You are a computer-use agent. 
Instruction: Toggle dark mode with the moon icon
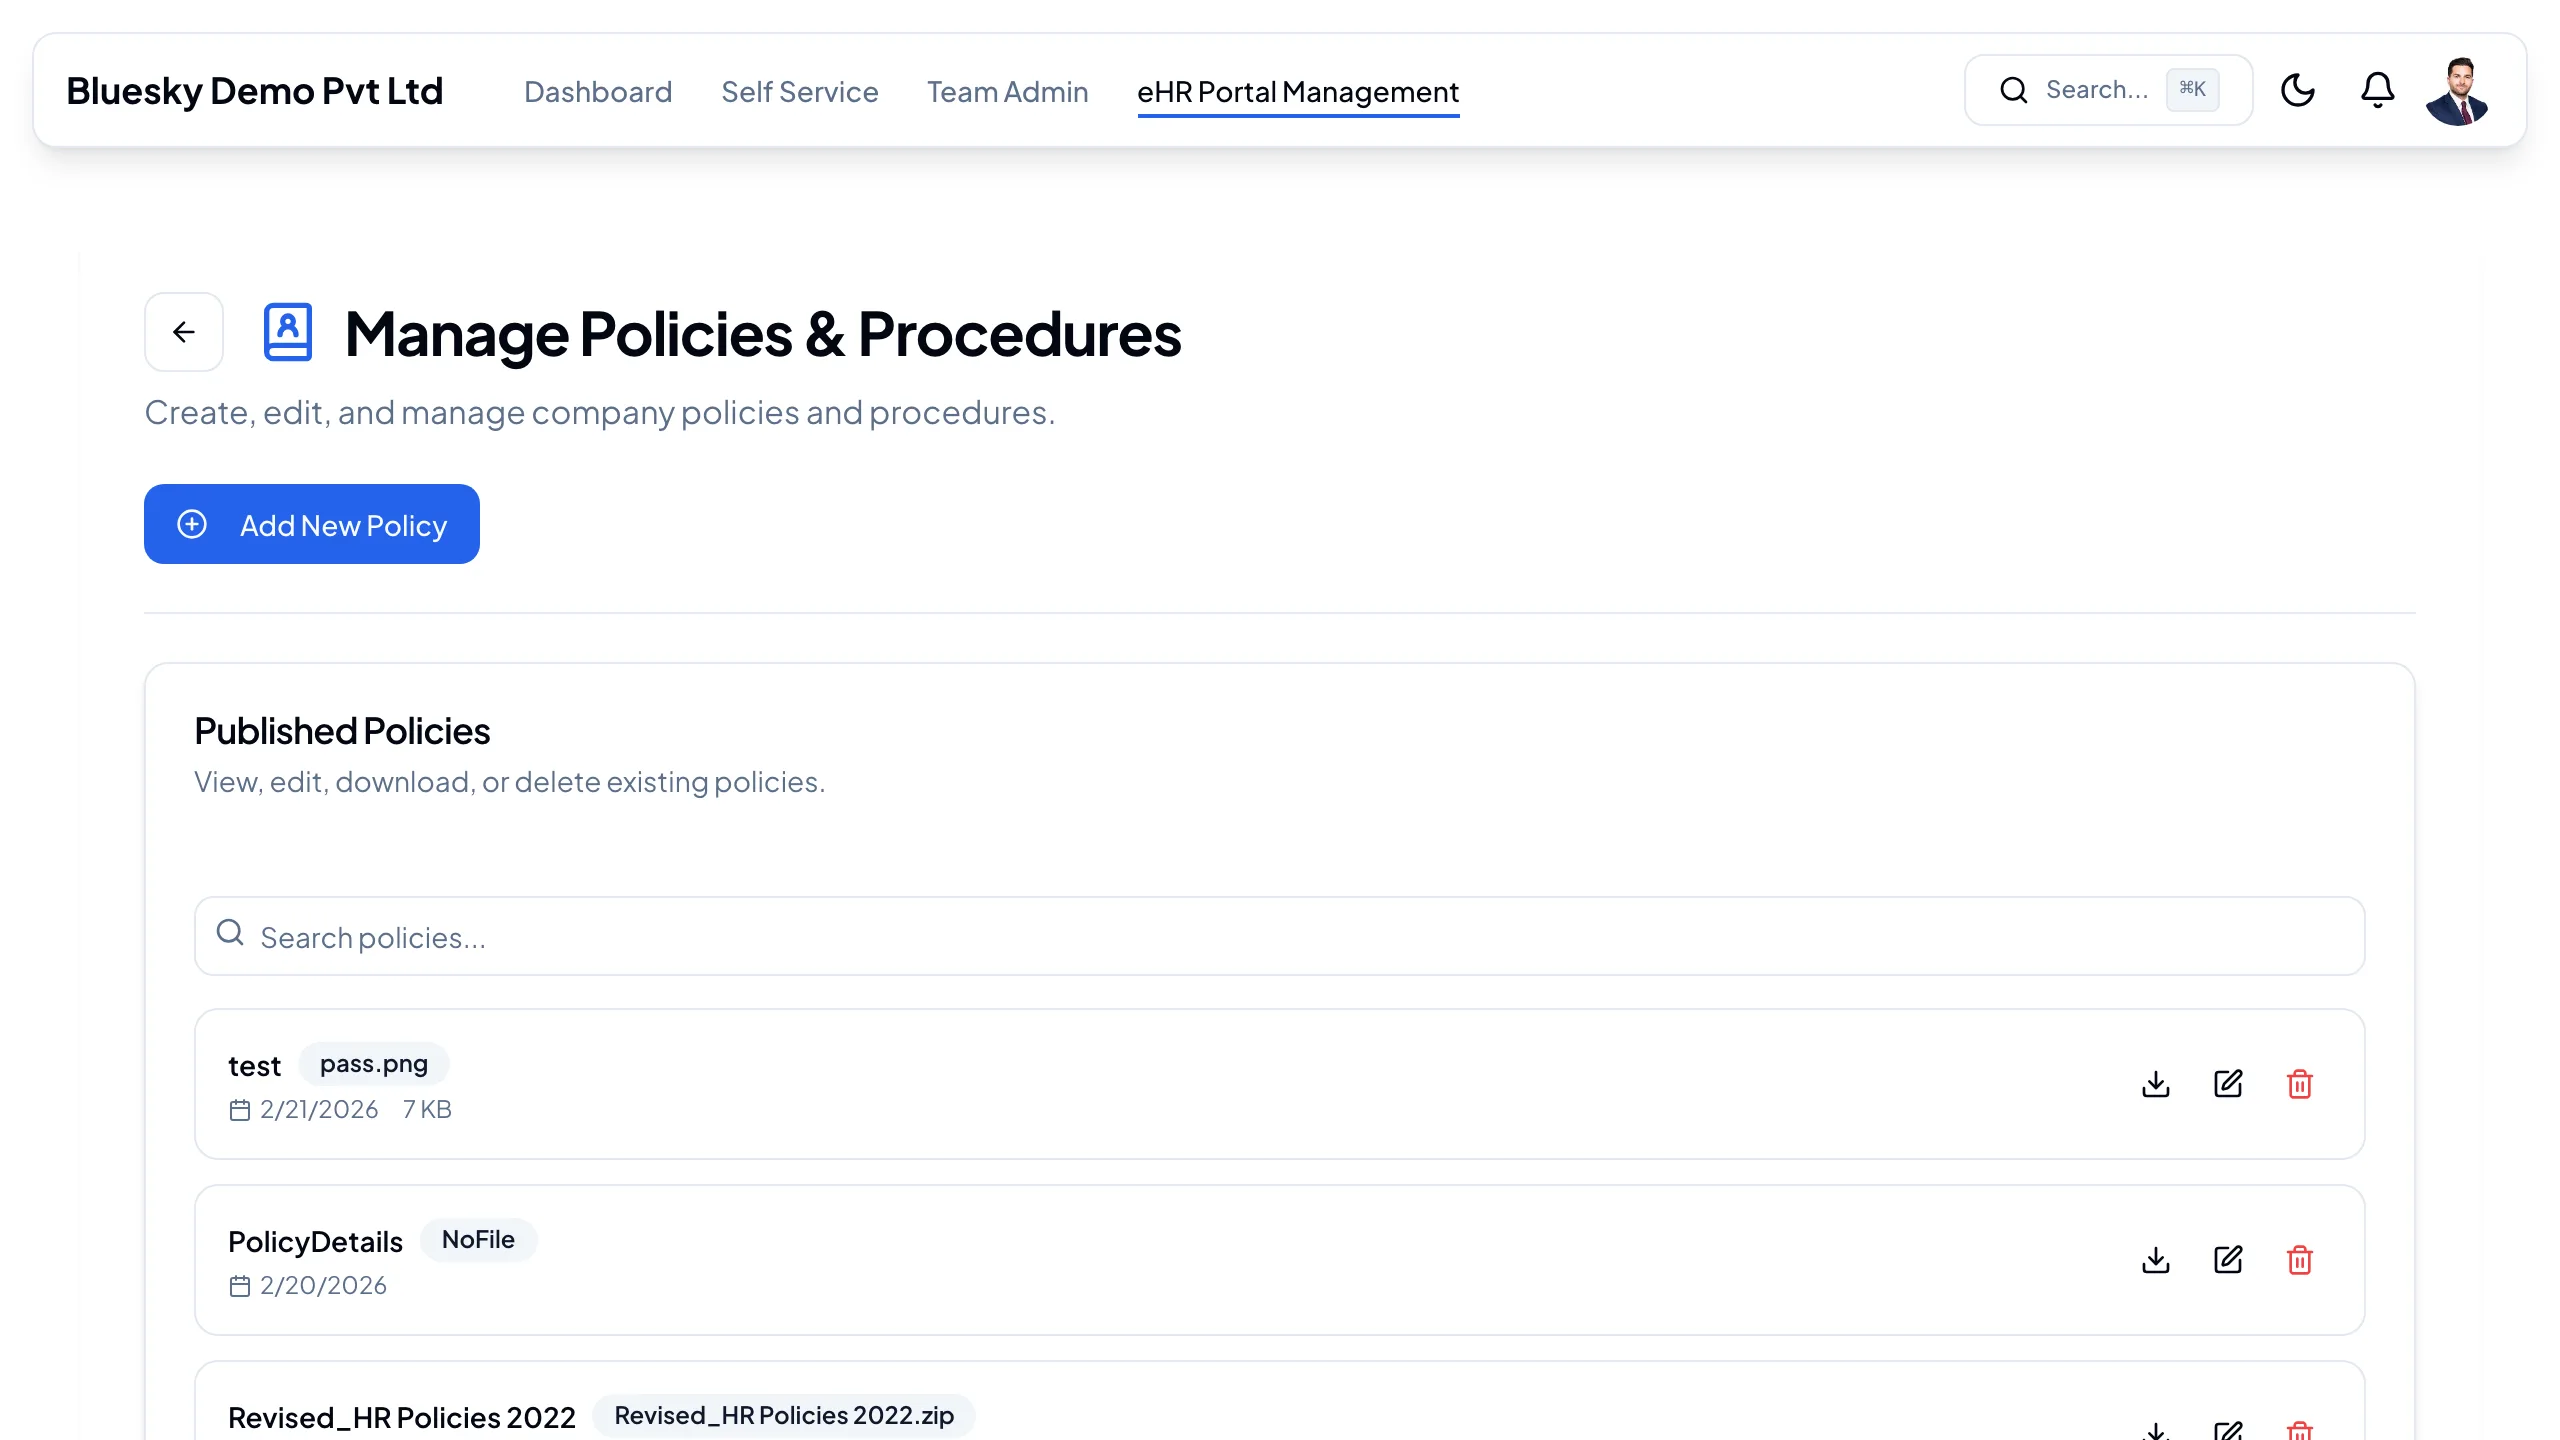[2298, 90]
